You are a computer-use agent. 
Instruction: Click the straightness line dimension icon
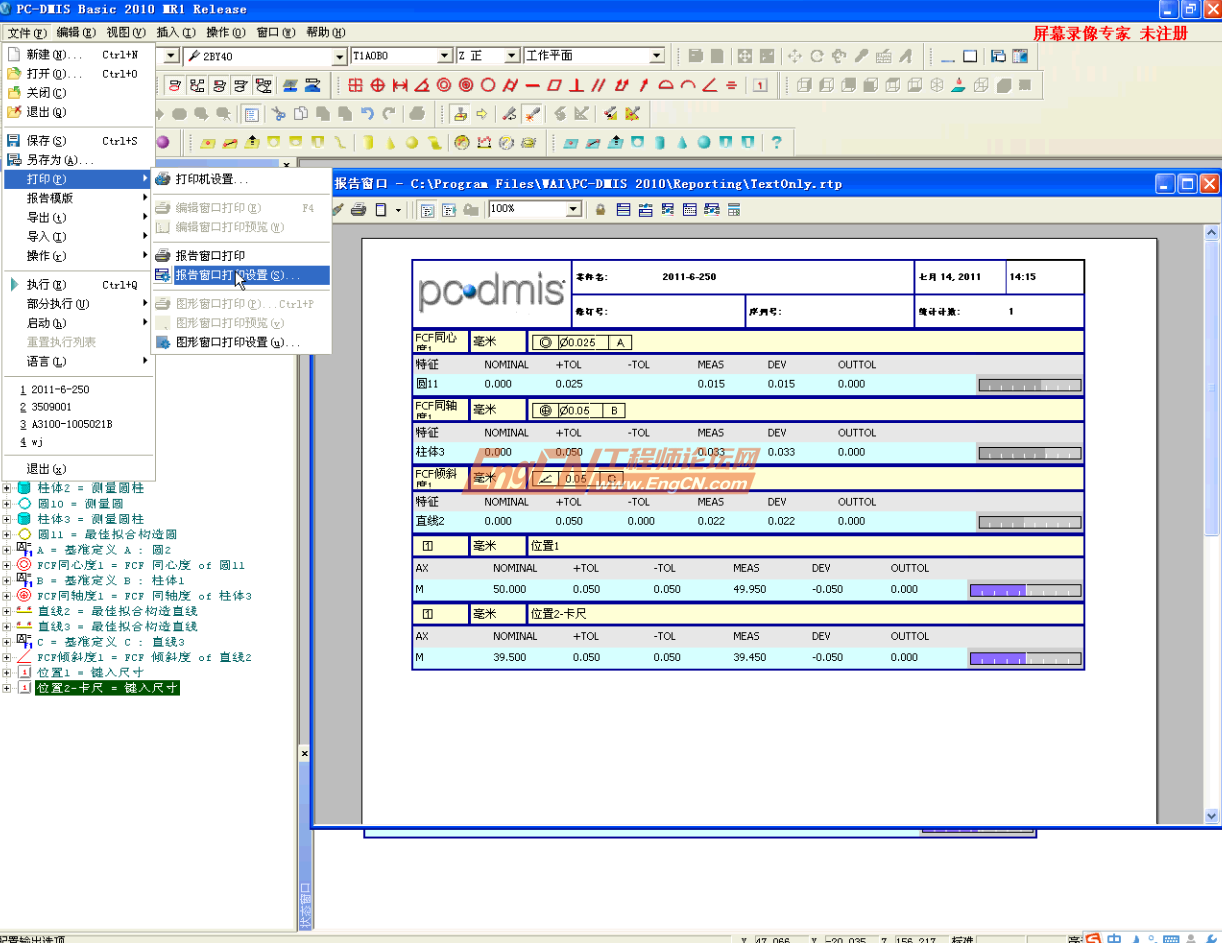point(533,85)
